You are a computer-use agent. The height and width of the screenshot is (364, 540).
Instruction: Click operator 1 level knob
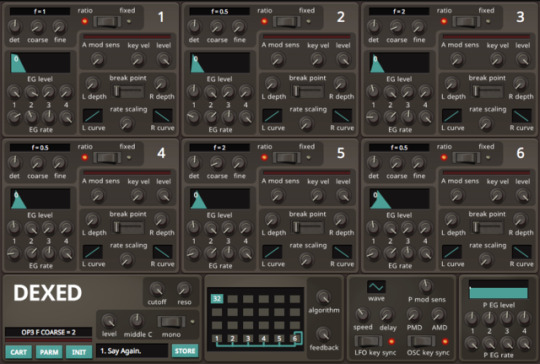pyautogui.click(x=164, y=60)
